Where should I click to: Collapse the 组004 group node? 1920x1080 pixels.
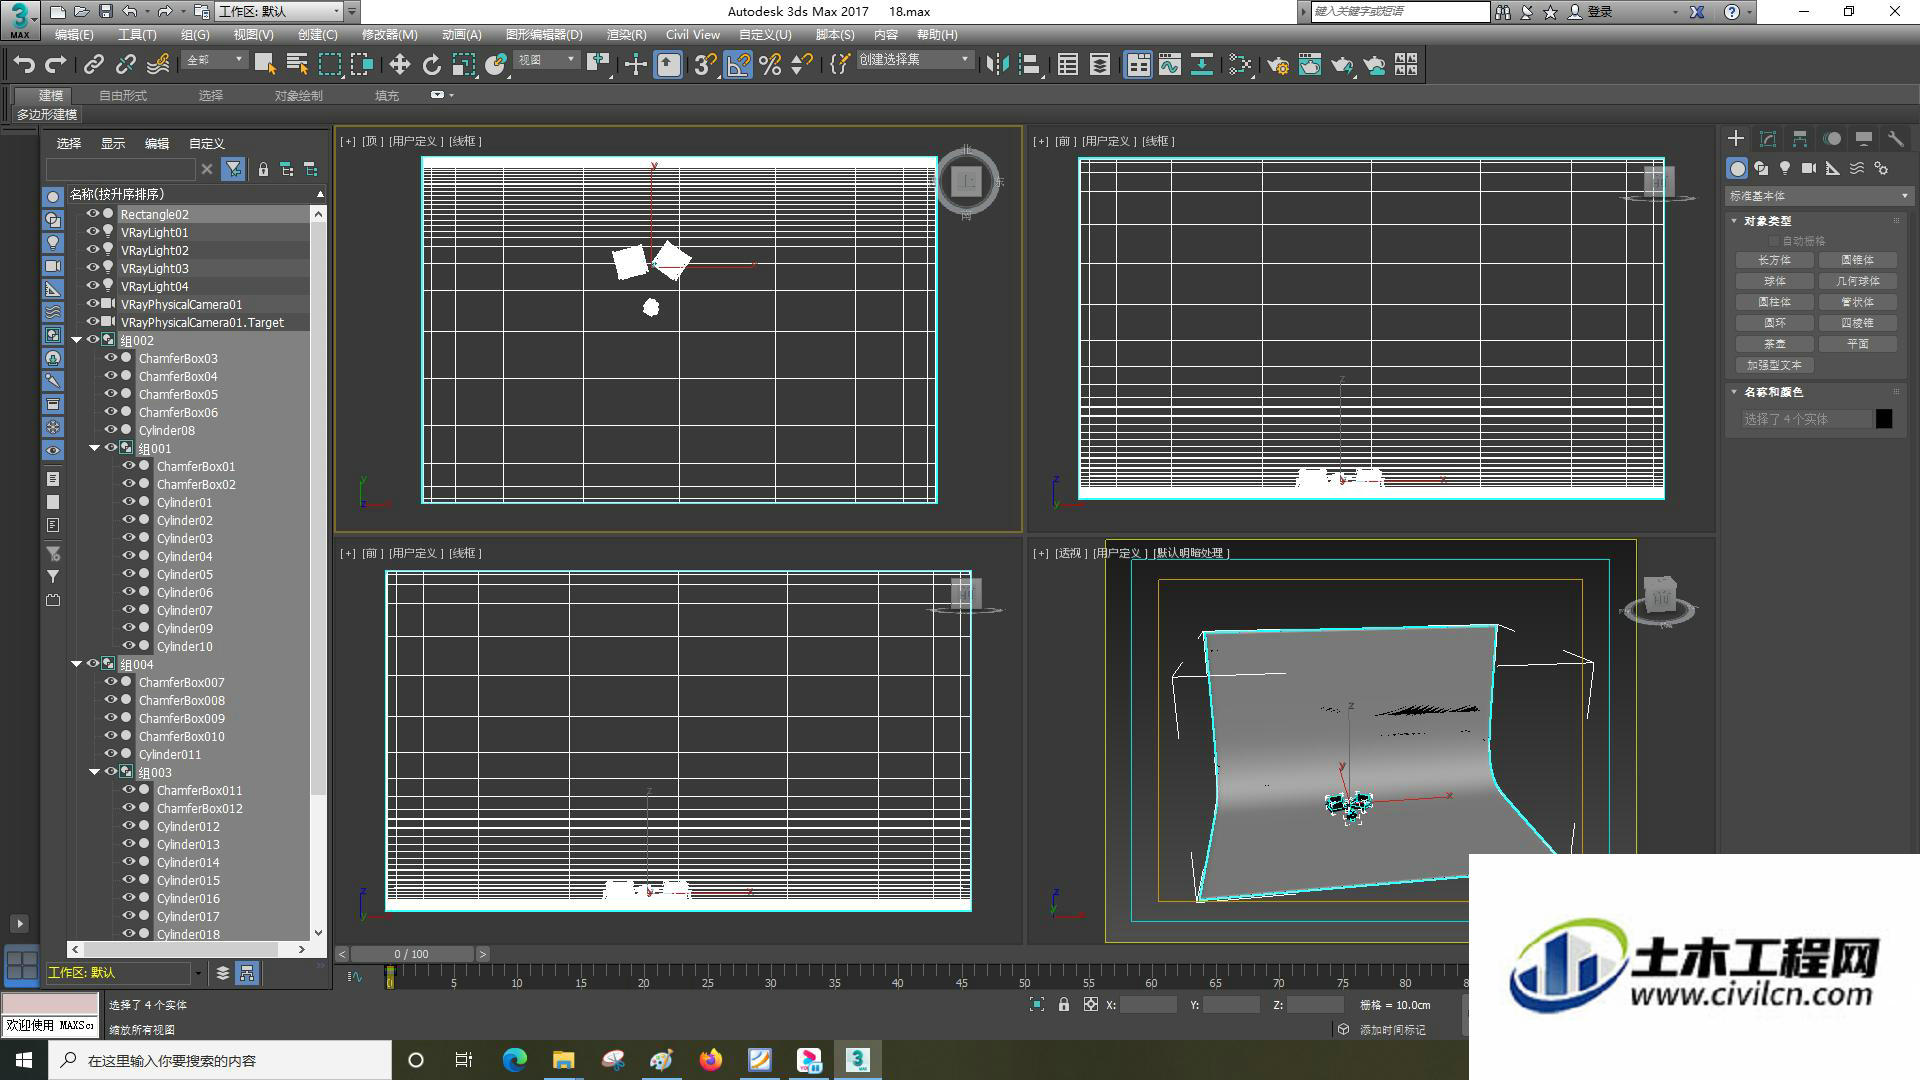coord(76,664)
